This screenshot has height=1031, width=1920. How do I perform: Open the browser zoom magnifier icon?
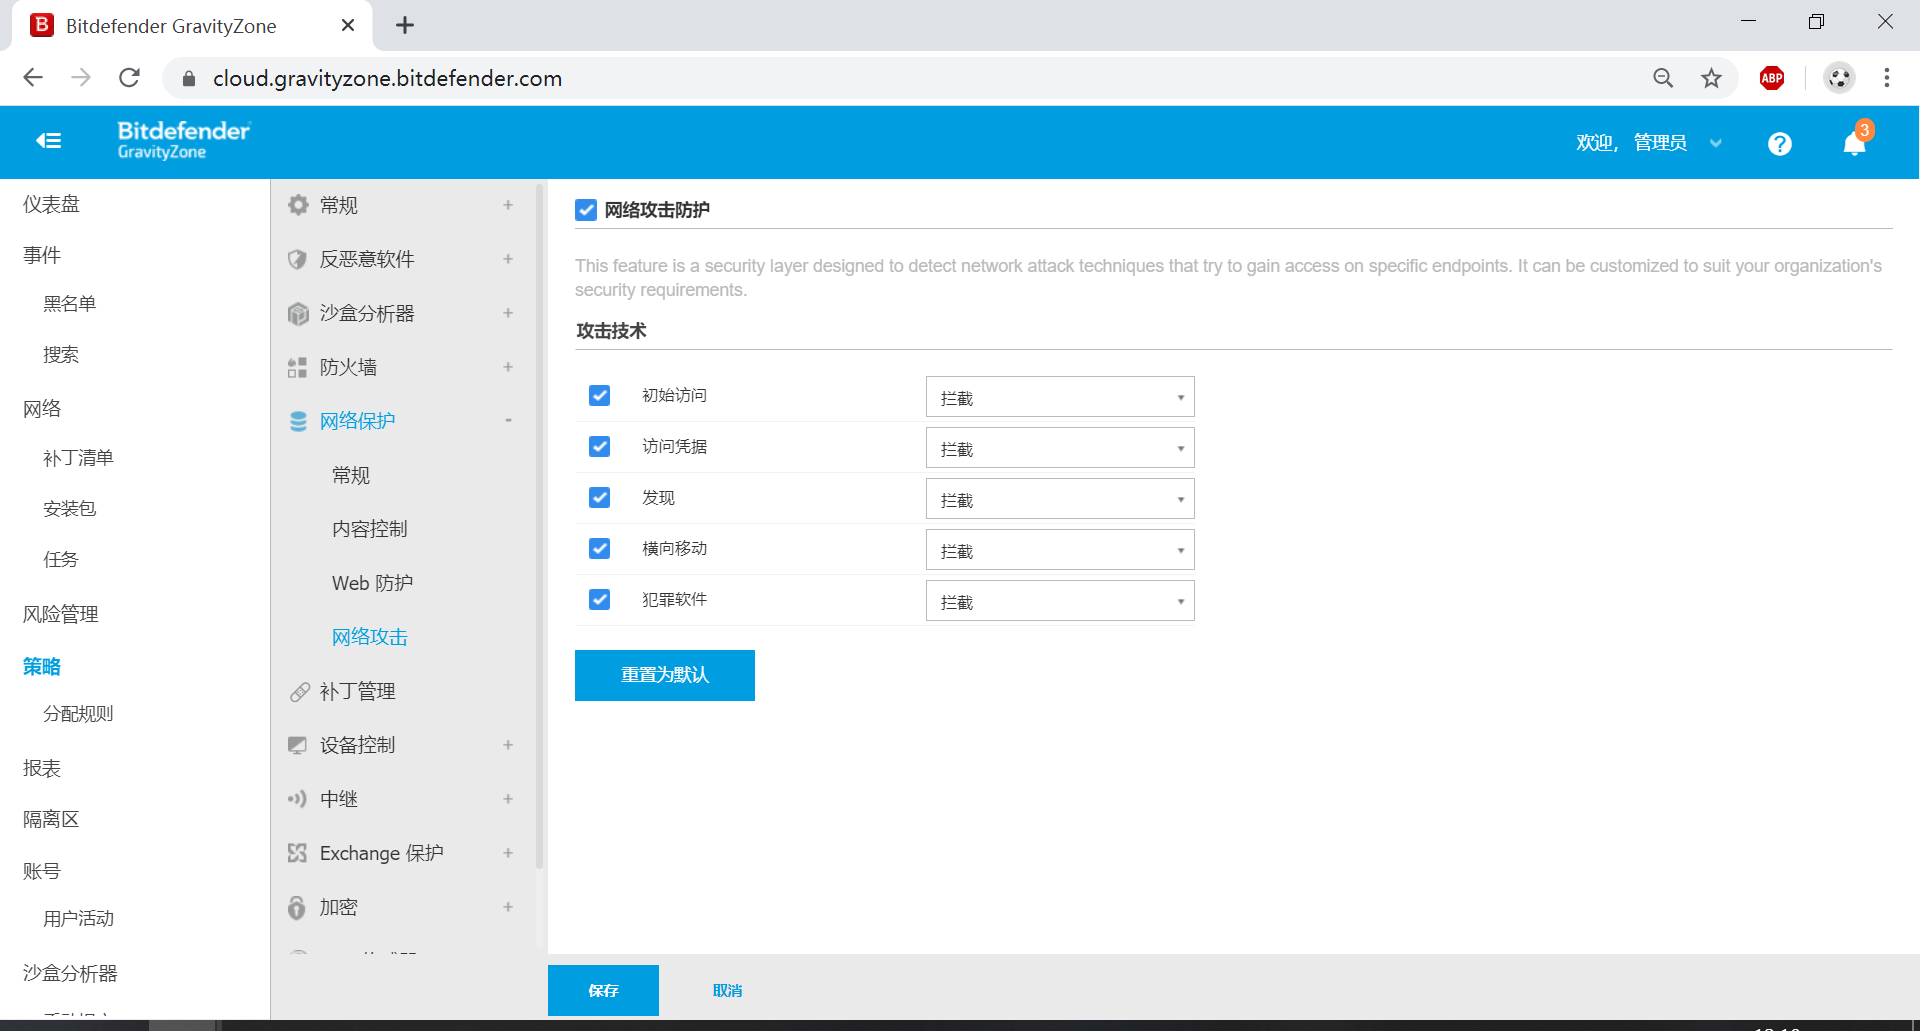click(x=1663, y=78)
